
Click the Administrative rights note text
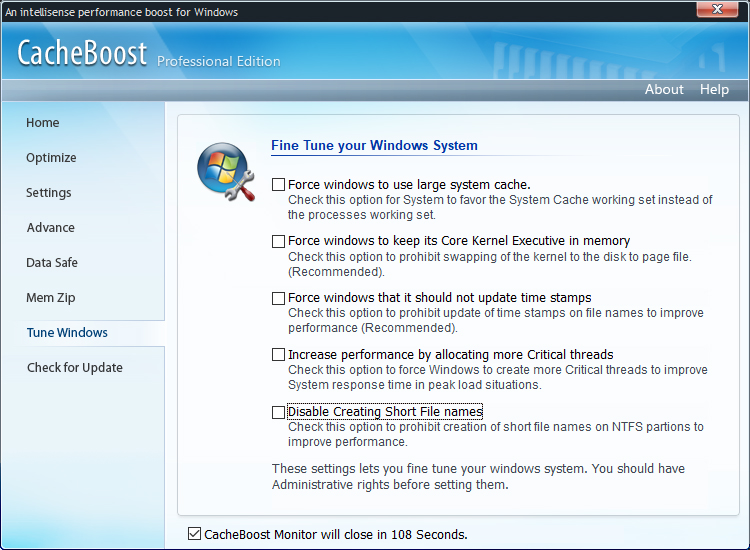[x=478, y=476]
